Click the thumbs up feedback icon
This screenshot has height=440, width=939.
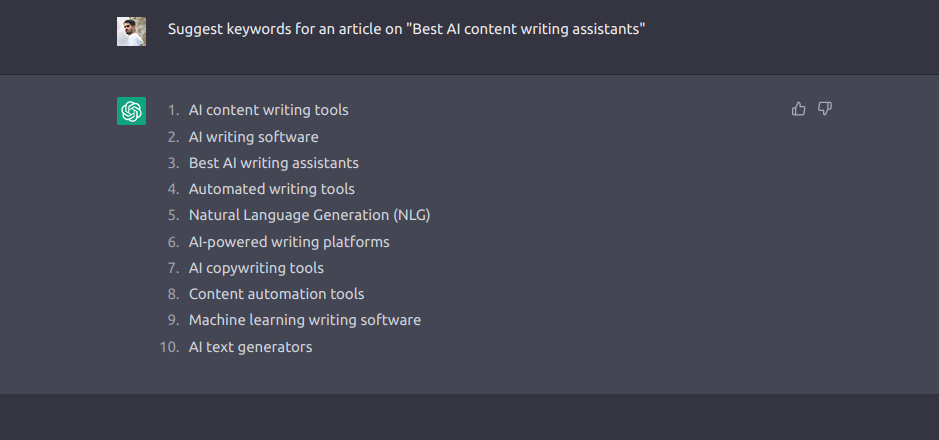[798, 108]
